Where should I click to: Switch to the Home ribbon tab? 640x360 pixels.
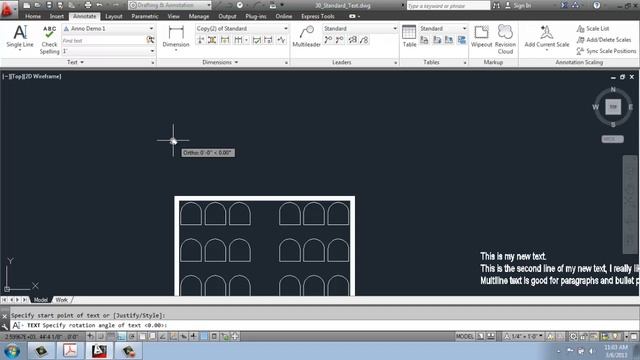(x=33, y=16)
